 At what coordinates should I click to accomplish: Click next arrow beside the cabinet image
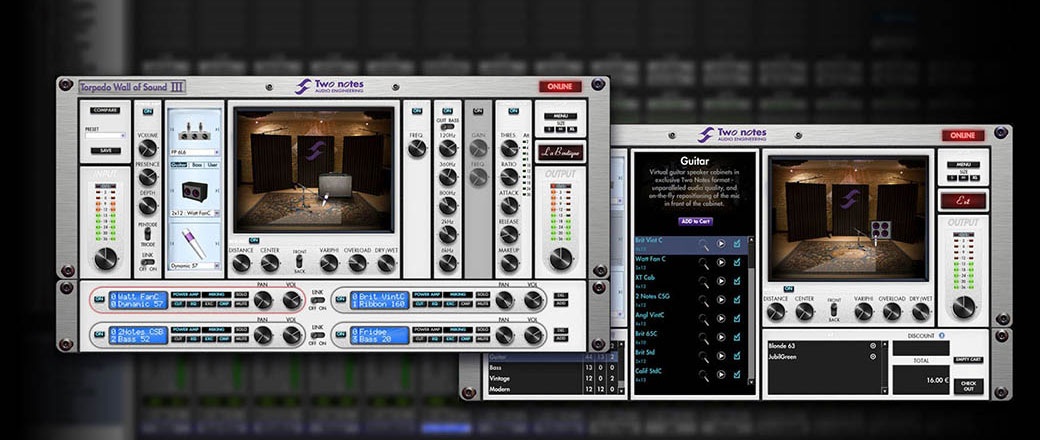(x=216, y=192)
